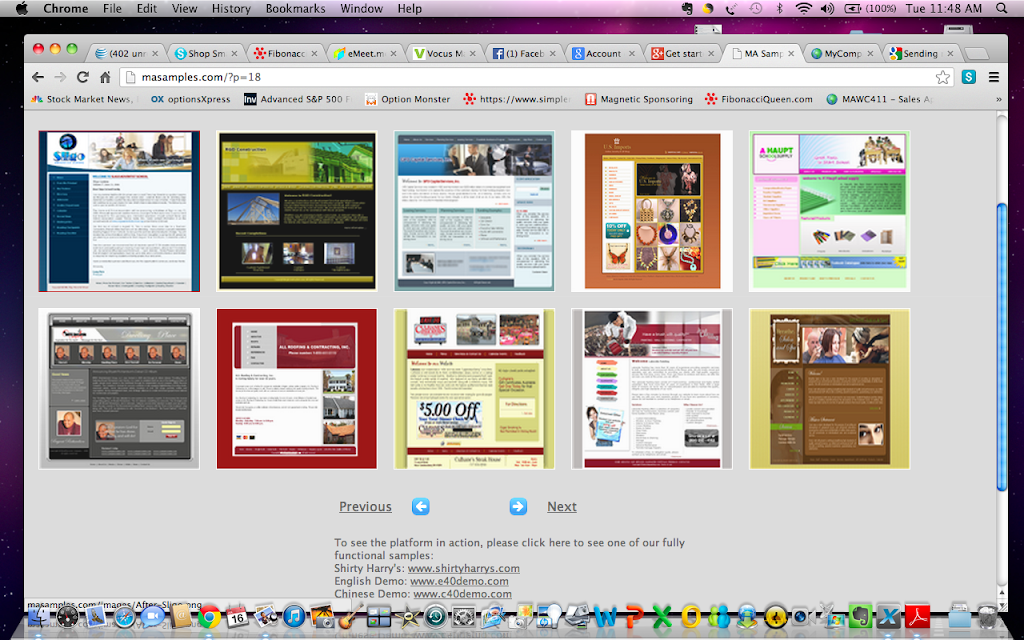The image size is (1024, 640).
Task: Open the volume control in menu bar
Action: (x=827, y=8)
